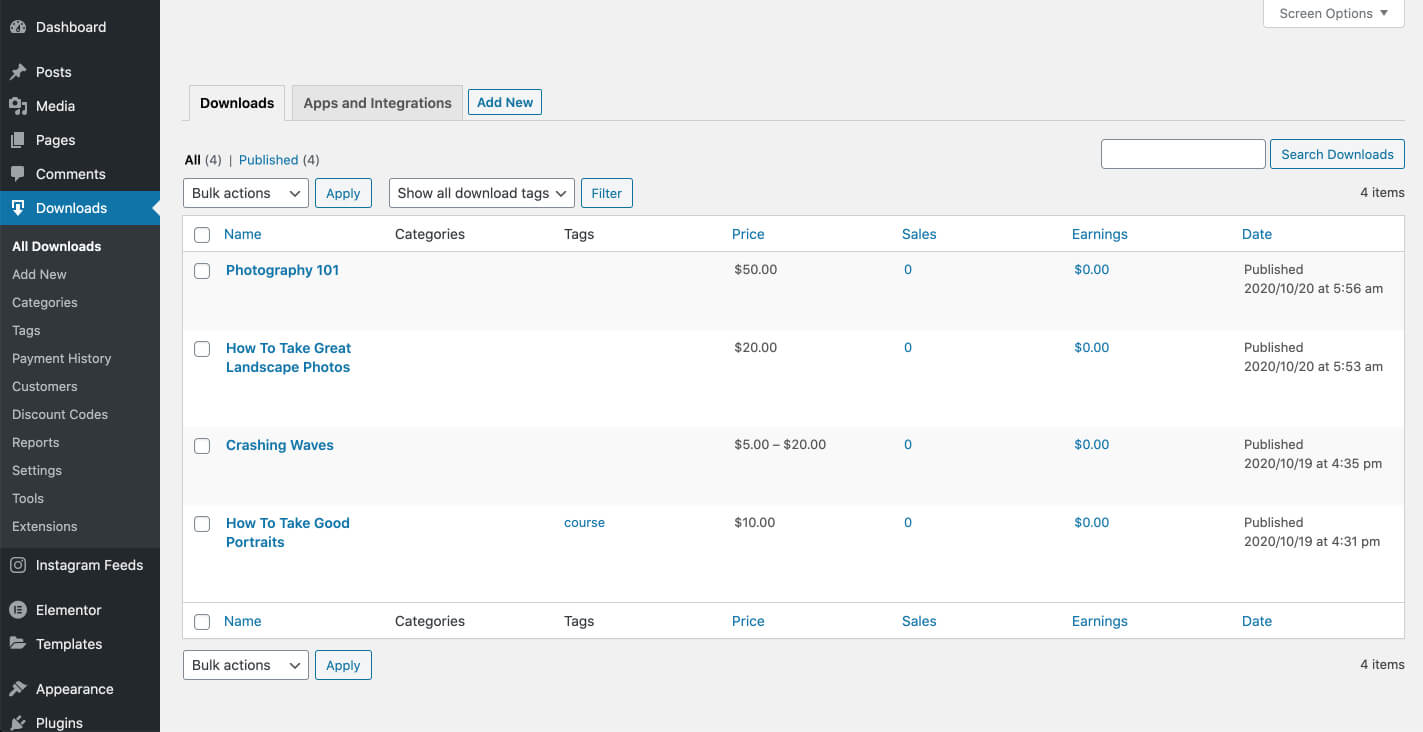Viewport: 1423px width, 732px height.
Task: Open the Categories submenu item
Action: point(44,302)
